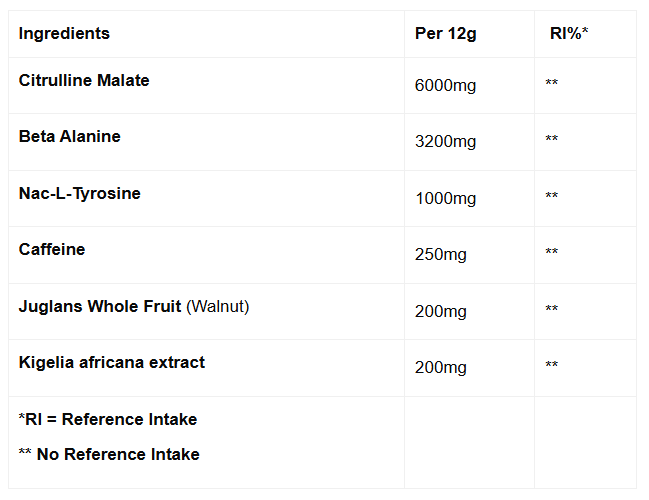Click the ** RI value for Beta Alanine
Viewport: 649px width, 500px height.
[552, 139]
